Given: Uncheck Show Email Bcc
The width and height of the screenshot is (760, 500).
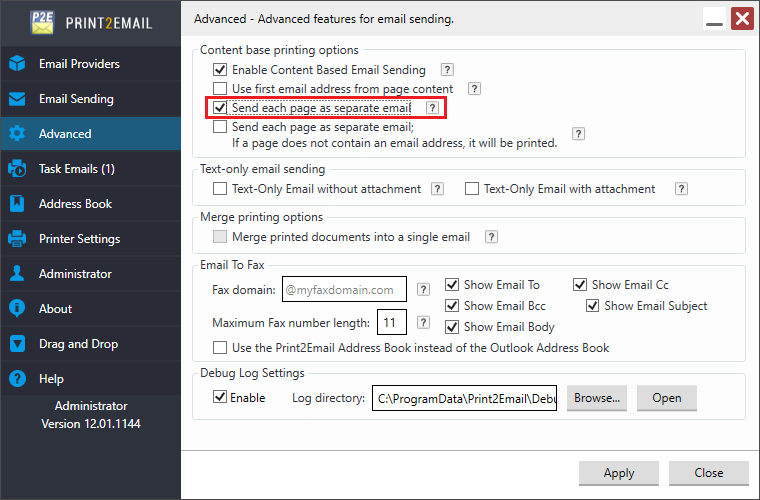Looking at the screenshot, I should [452, 306].
